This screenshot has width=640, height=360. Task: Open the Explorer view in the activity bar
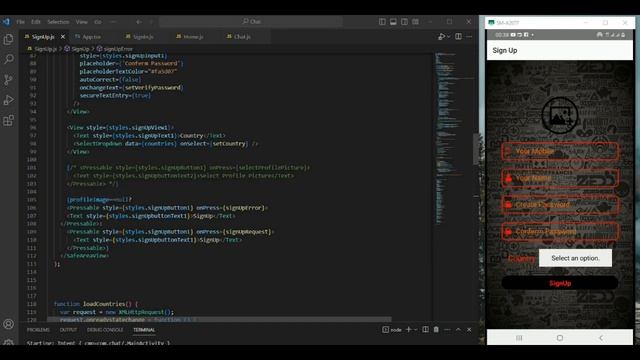(9, 39)
